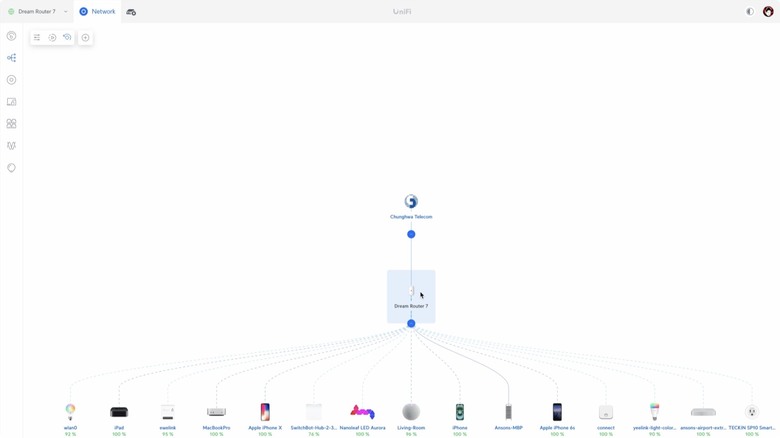Select the Ansons-MBP wired client
The width and height of the screenshot is (780, 438).
508,412
